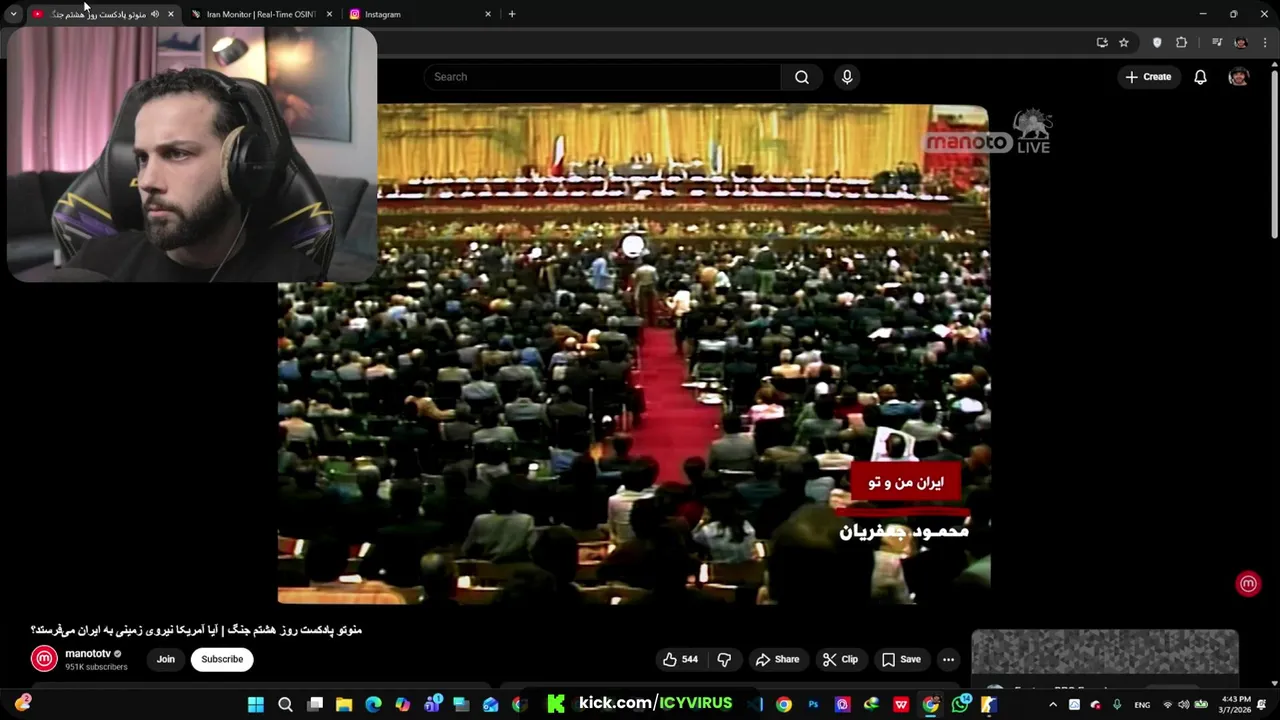Click the Persian video title text

(196, 630)
